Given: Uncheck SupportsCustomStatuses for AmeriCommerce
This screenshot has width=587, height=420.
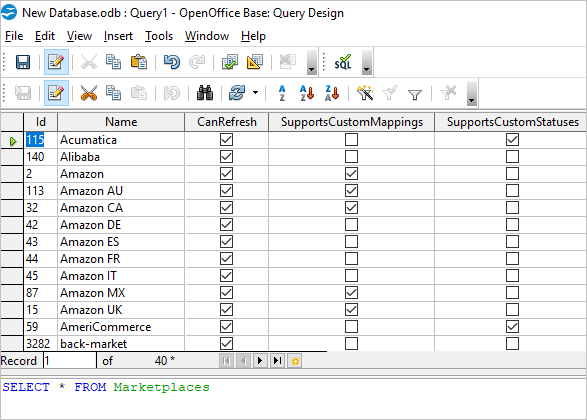Looking at the screenshot, I should pyautogui.click(x=512, y=327).
